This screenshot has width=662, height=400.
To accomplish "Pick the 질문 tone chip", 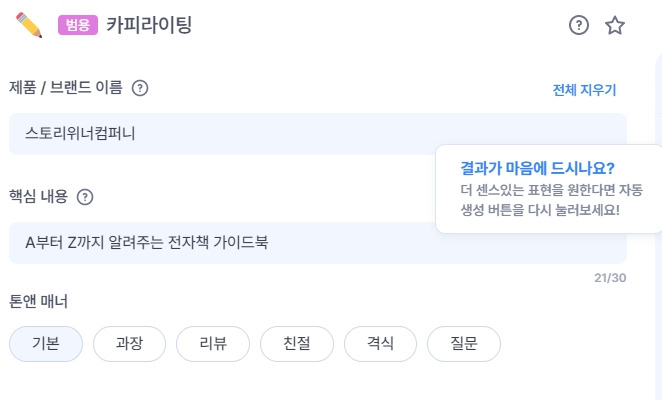I will (464, 343).
